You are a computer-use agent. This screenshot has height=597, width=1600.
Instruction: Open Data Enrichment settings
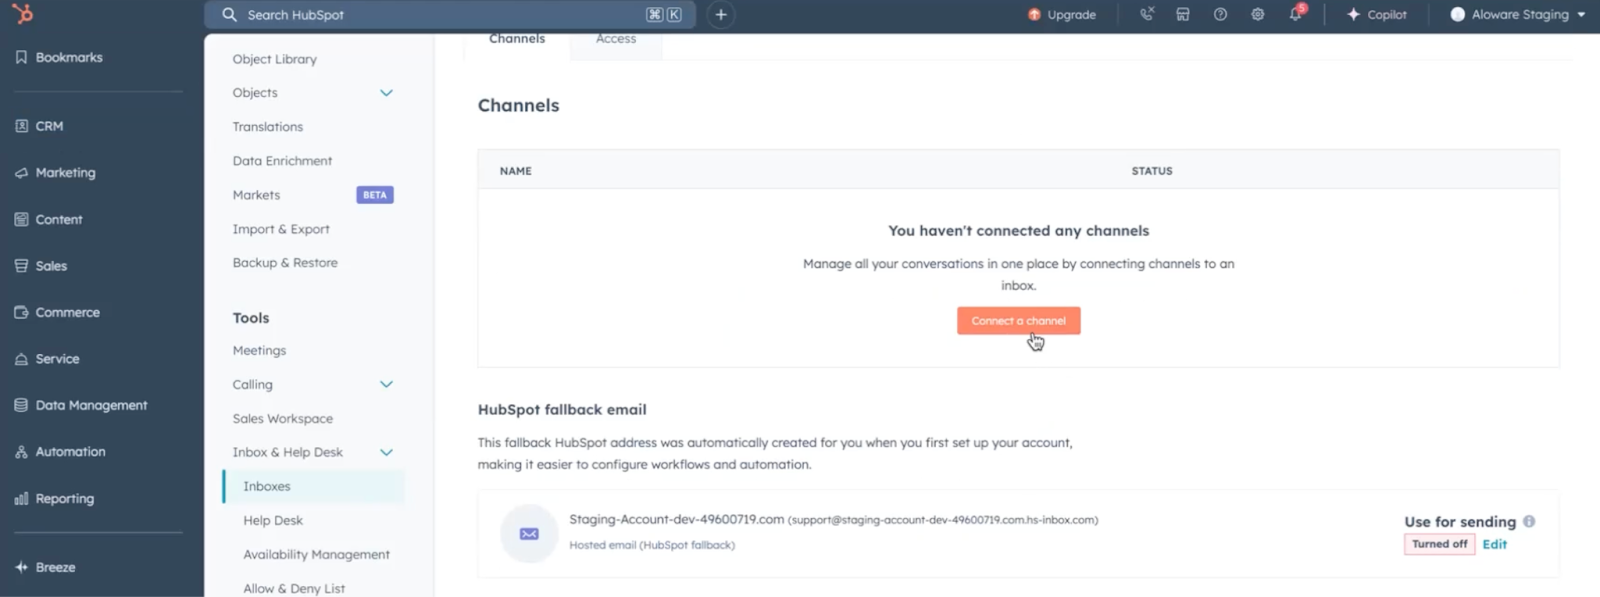tap(283, 161)
